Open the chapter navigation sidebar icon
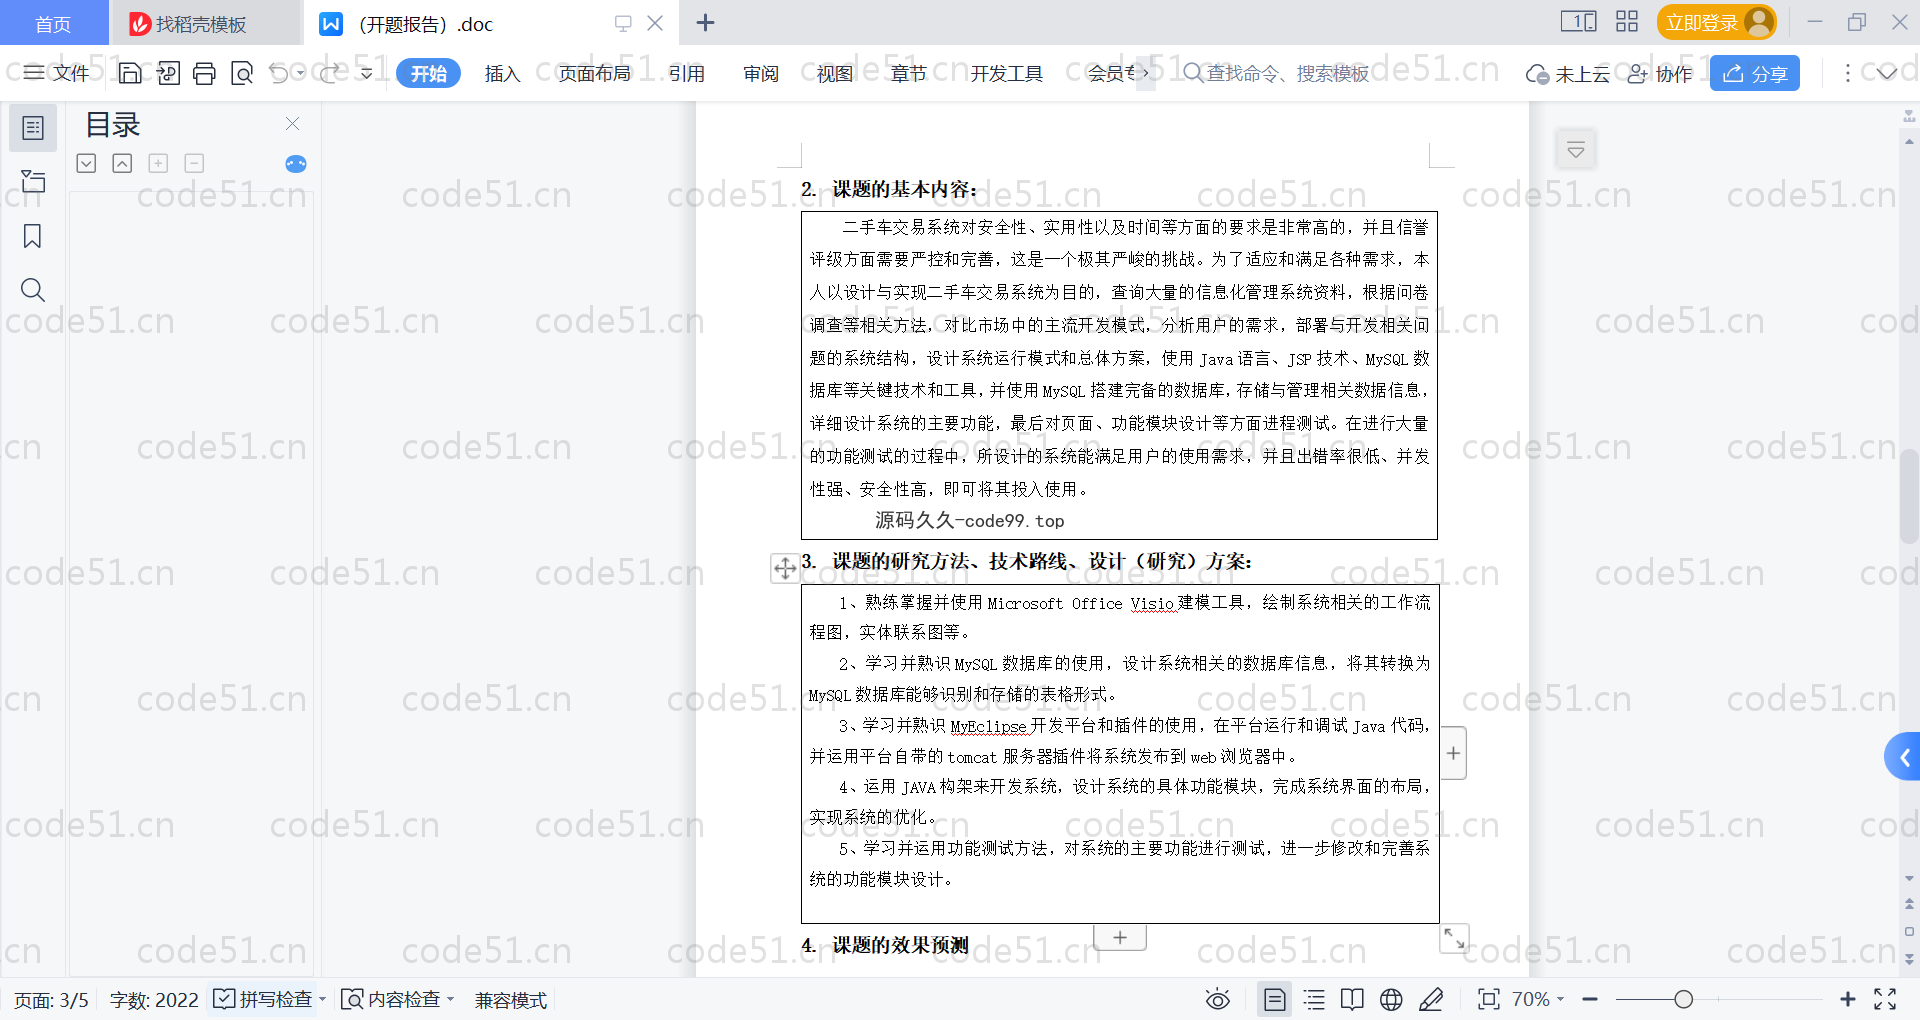Screen dimensions: 1920x1020 (x=33, y=181)
